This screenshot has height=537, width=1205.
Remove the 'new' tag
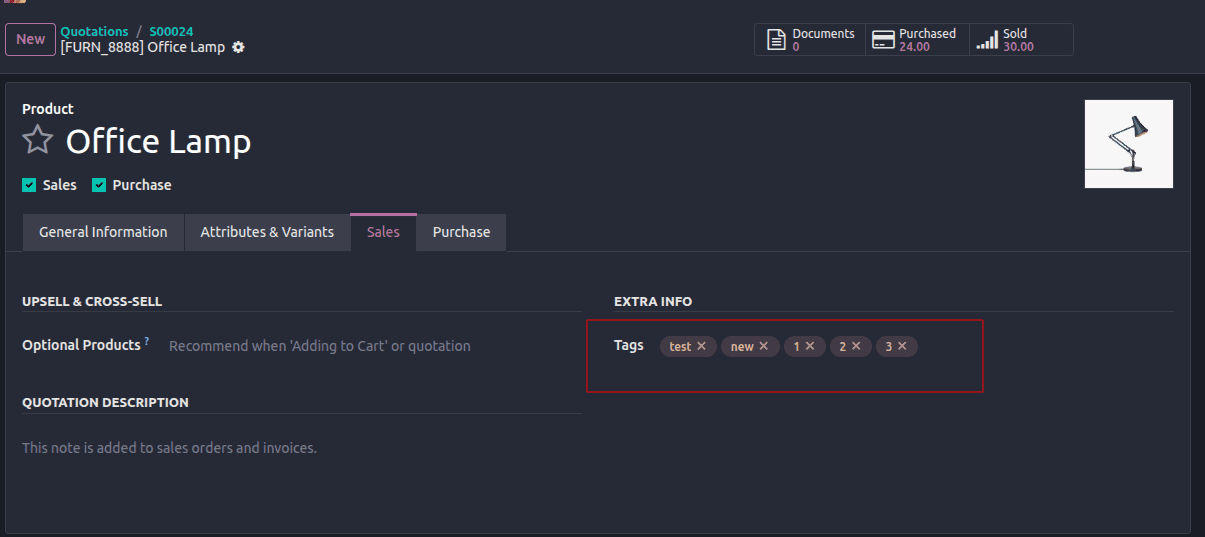coord(764,346)
